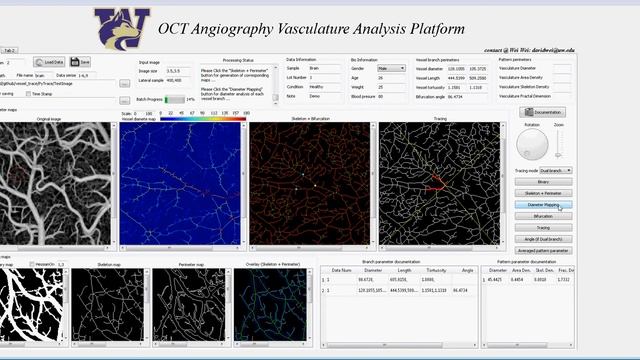
Task: Click the Perimeter map image
Action: tap(189, 304)
